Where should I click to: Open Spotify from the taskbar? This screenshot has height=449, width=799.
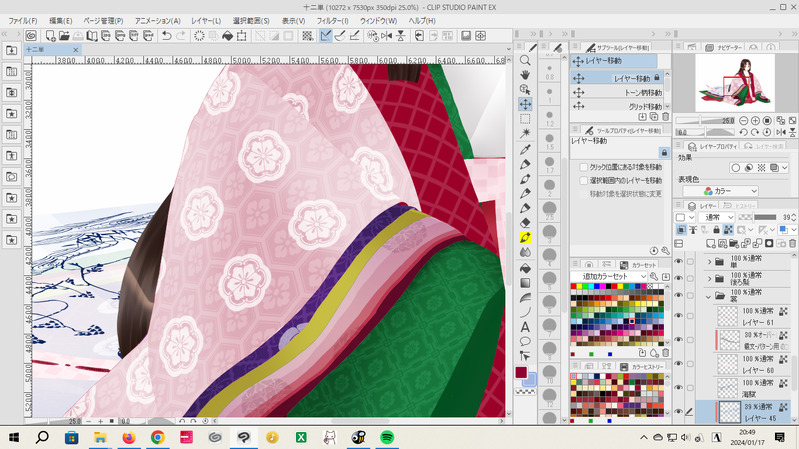coord(387,437)
